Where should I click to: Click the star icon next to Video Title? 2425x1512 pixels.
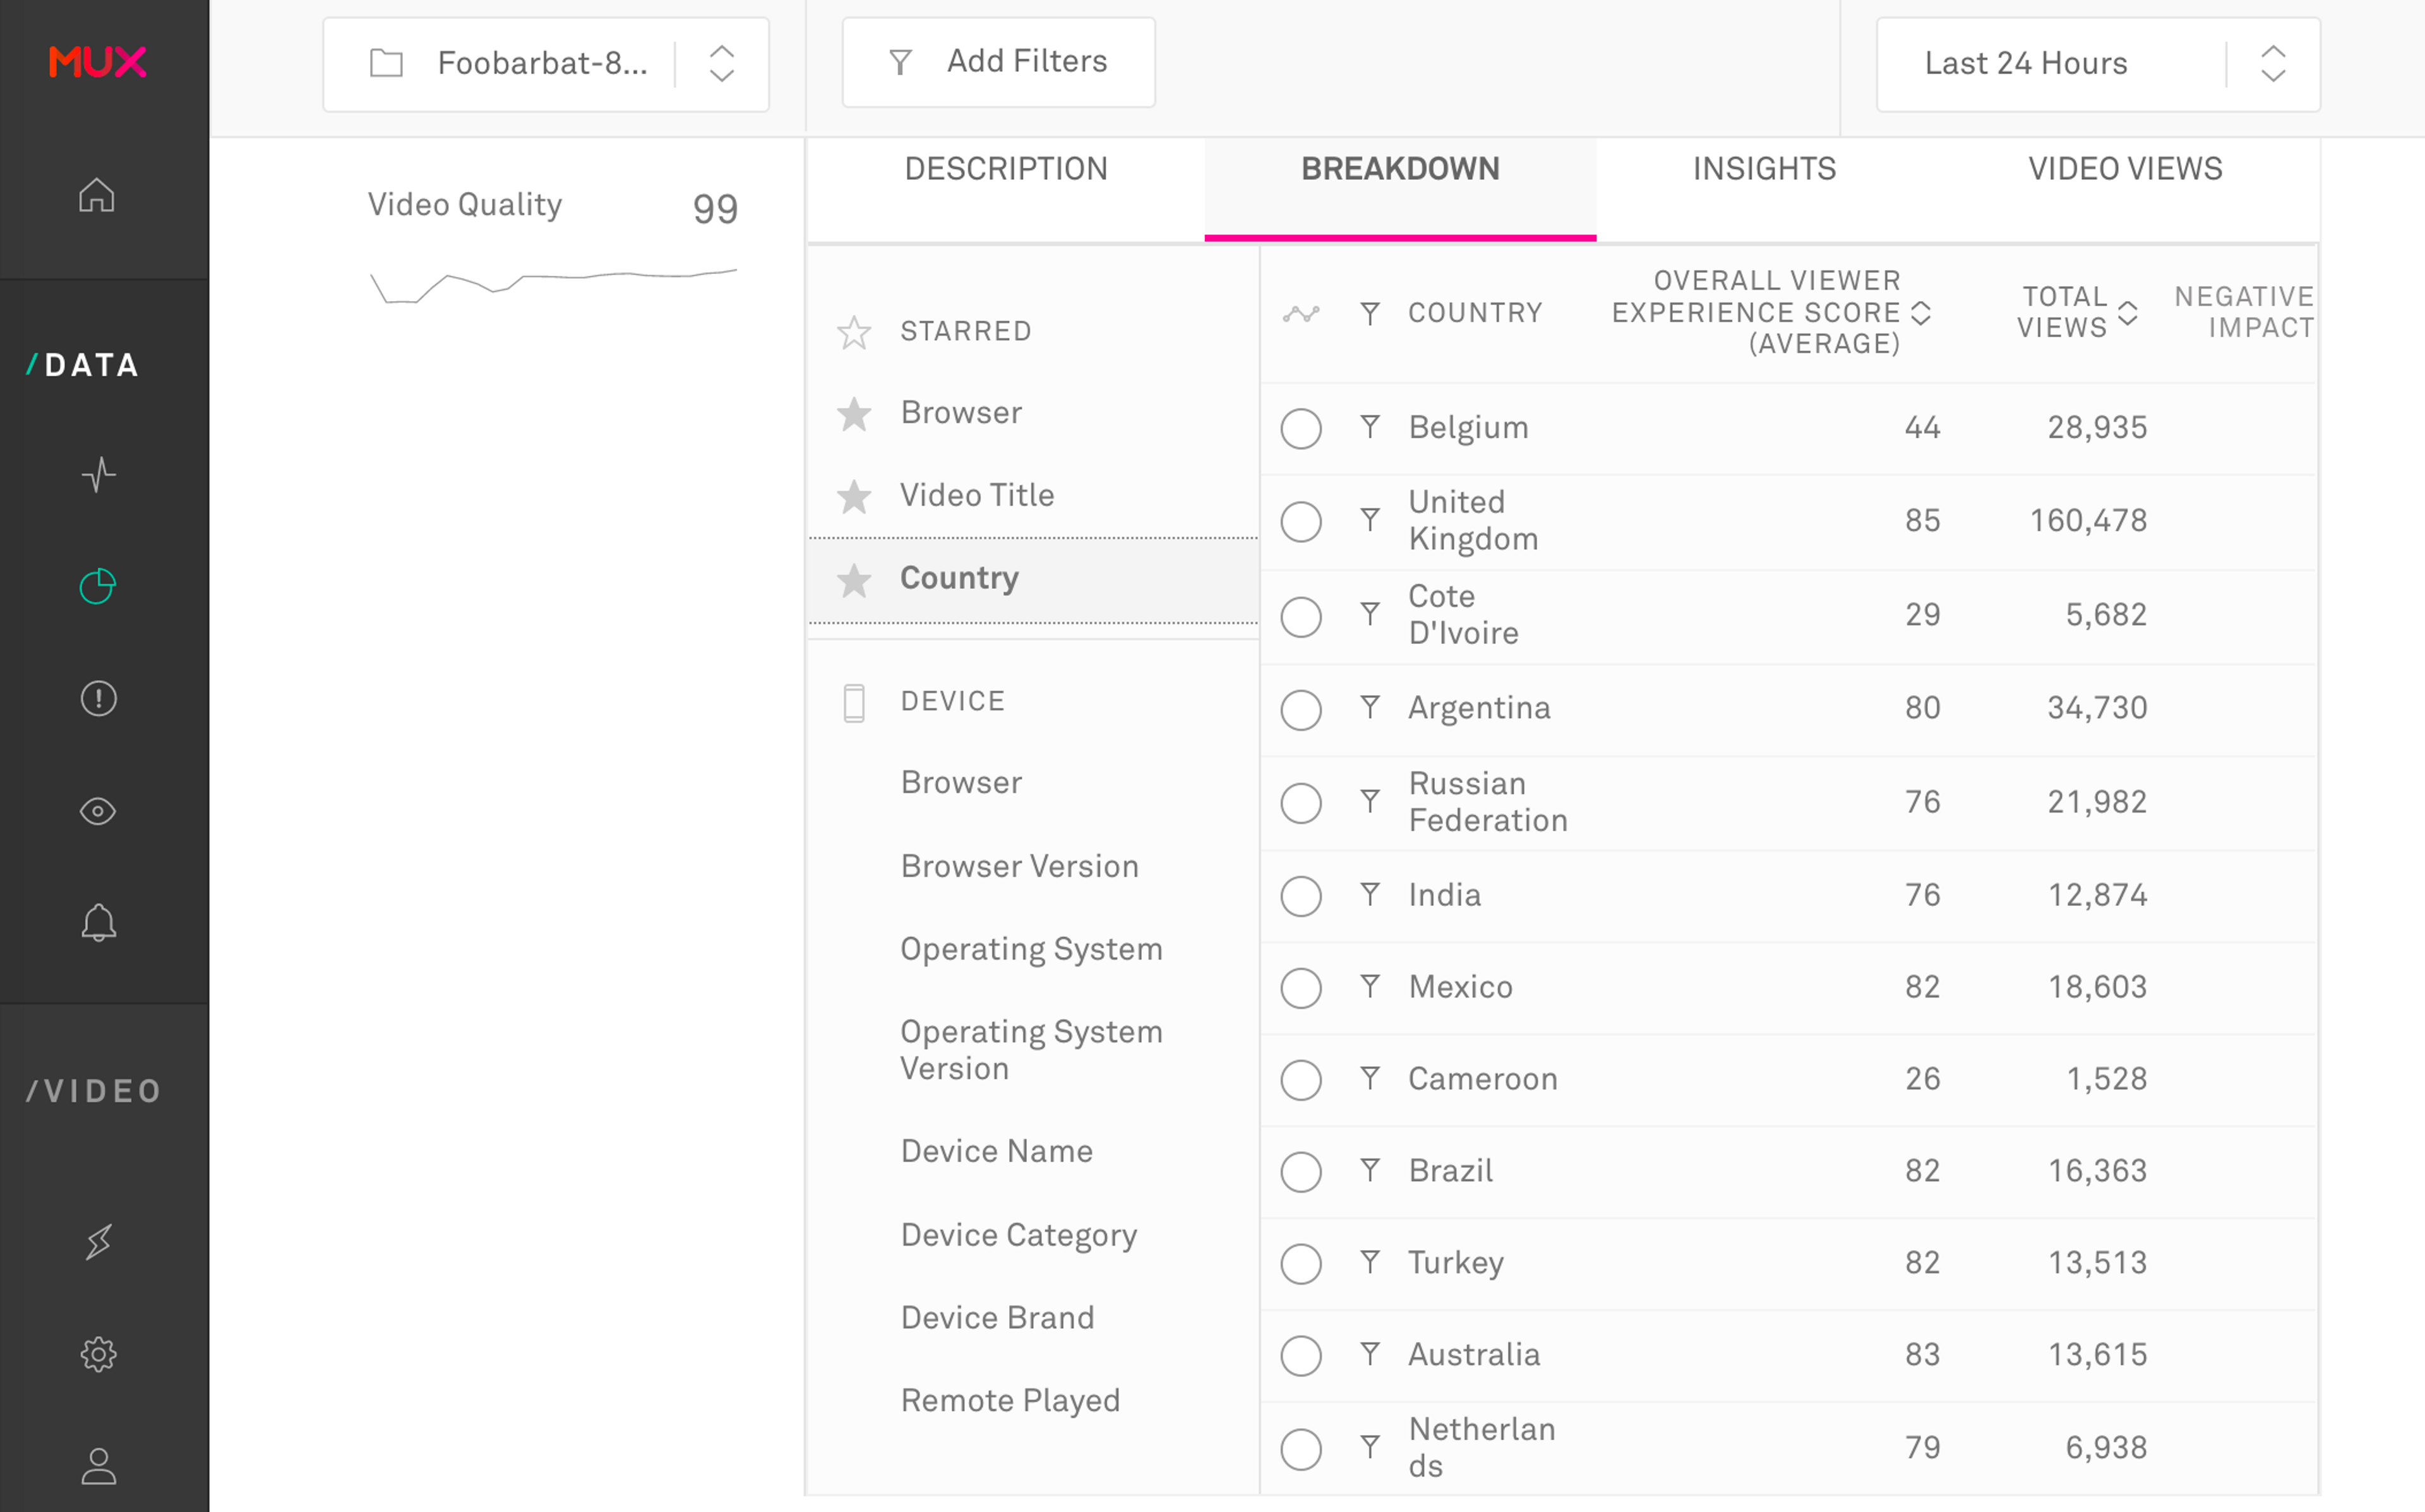[854, 495]
